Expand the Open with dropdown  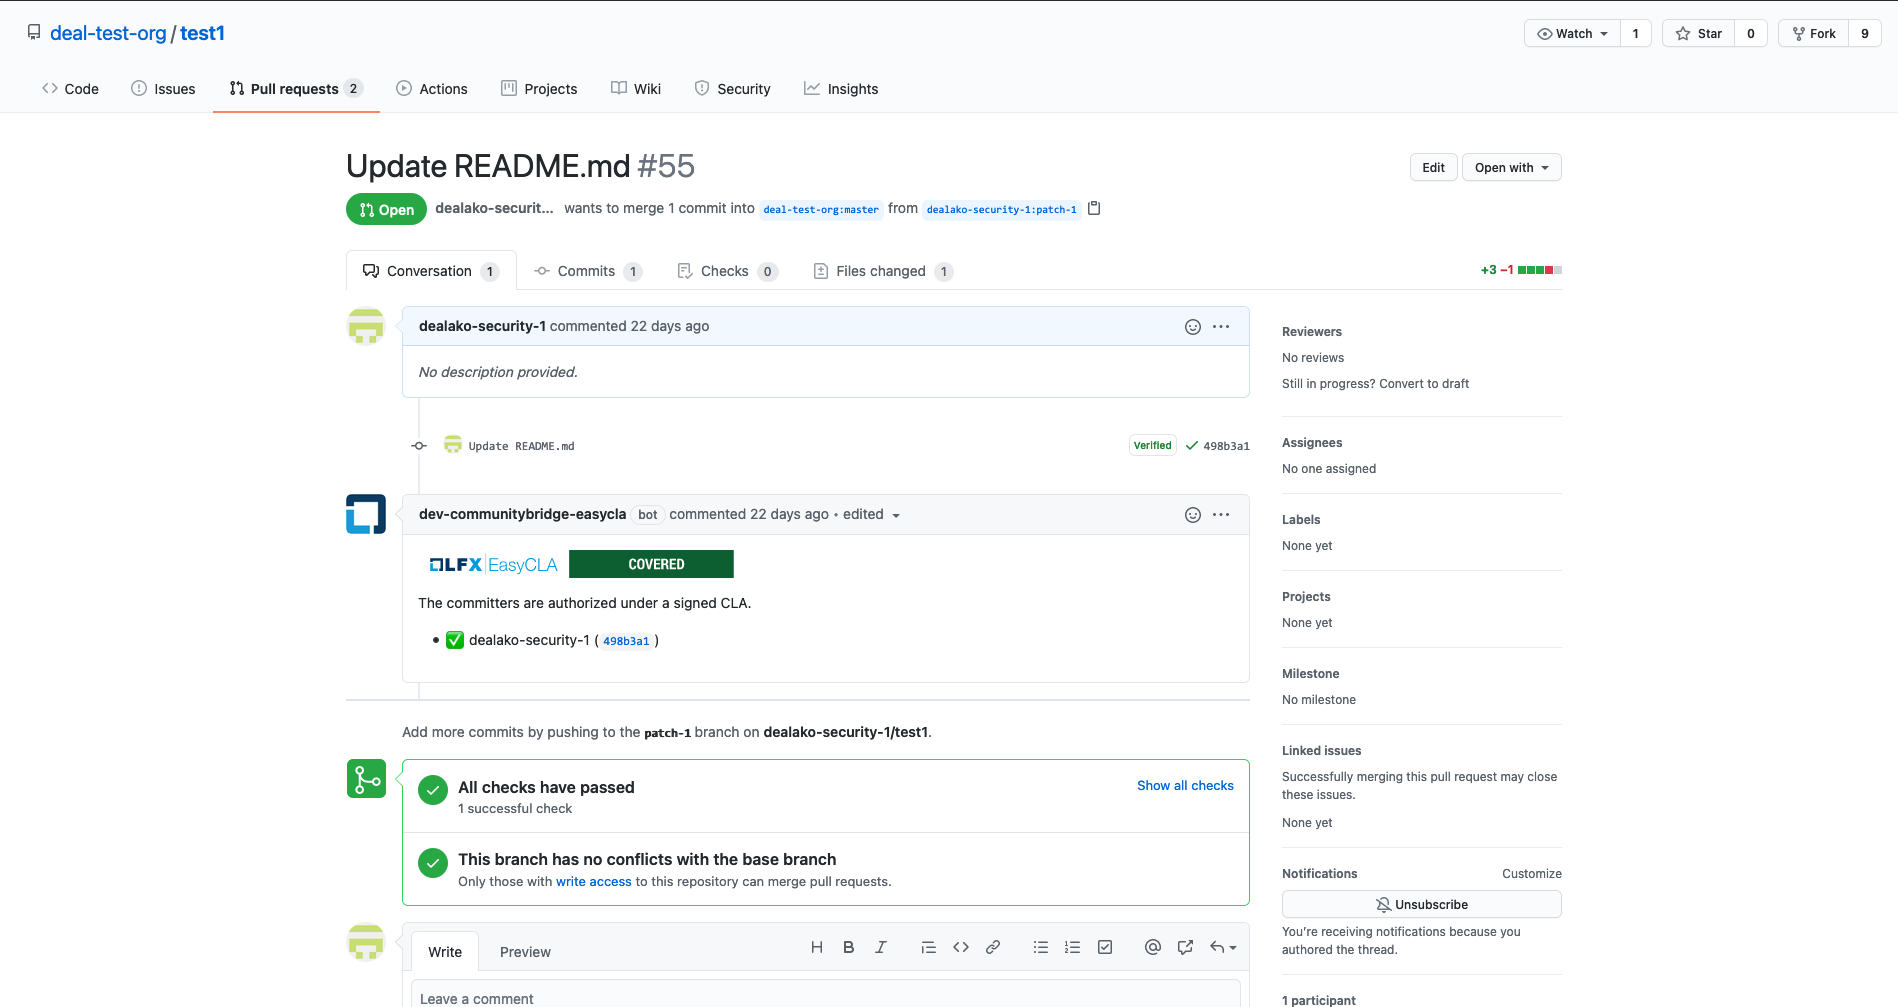(1511, 167)
